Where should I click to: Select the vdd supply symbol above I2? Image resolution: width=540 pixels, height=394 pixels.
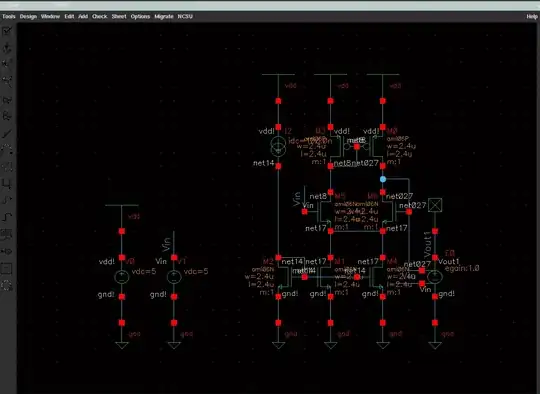tap(278, 74)
